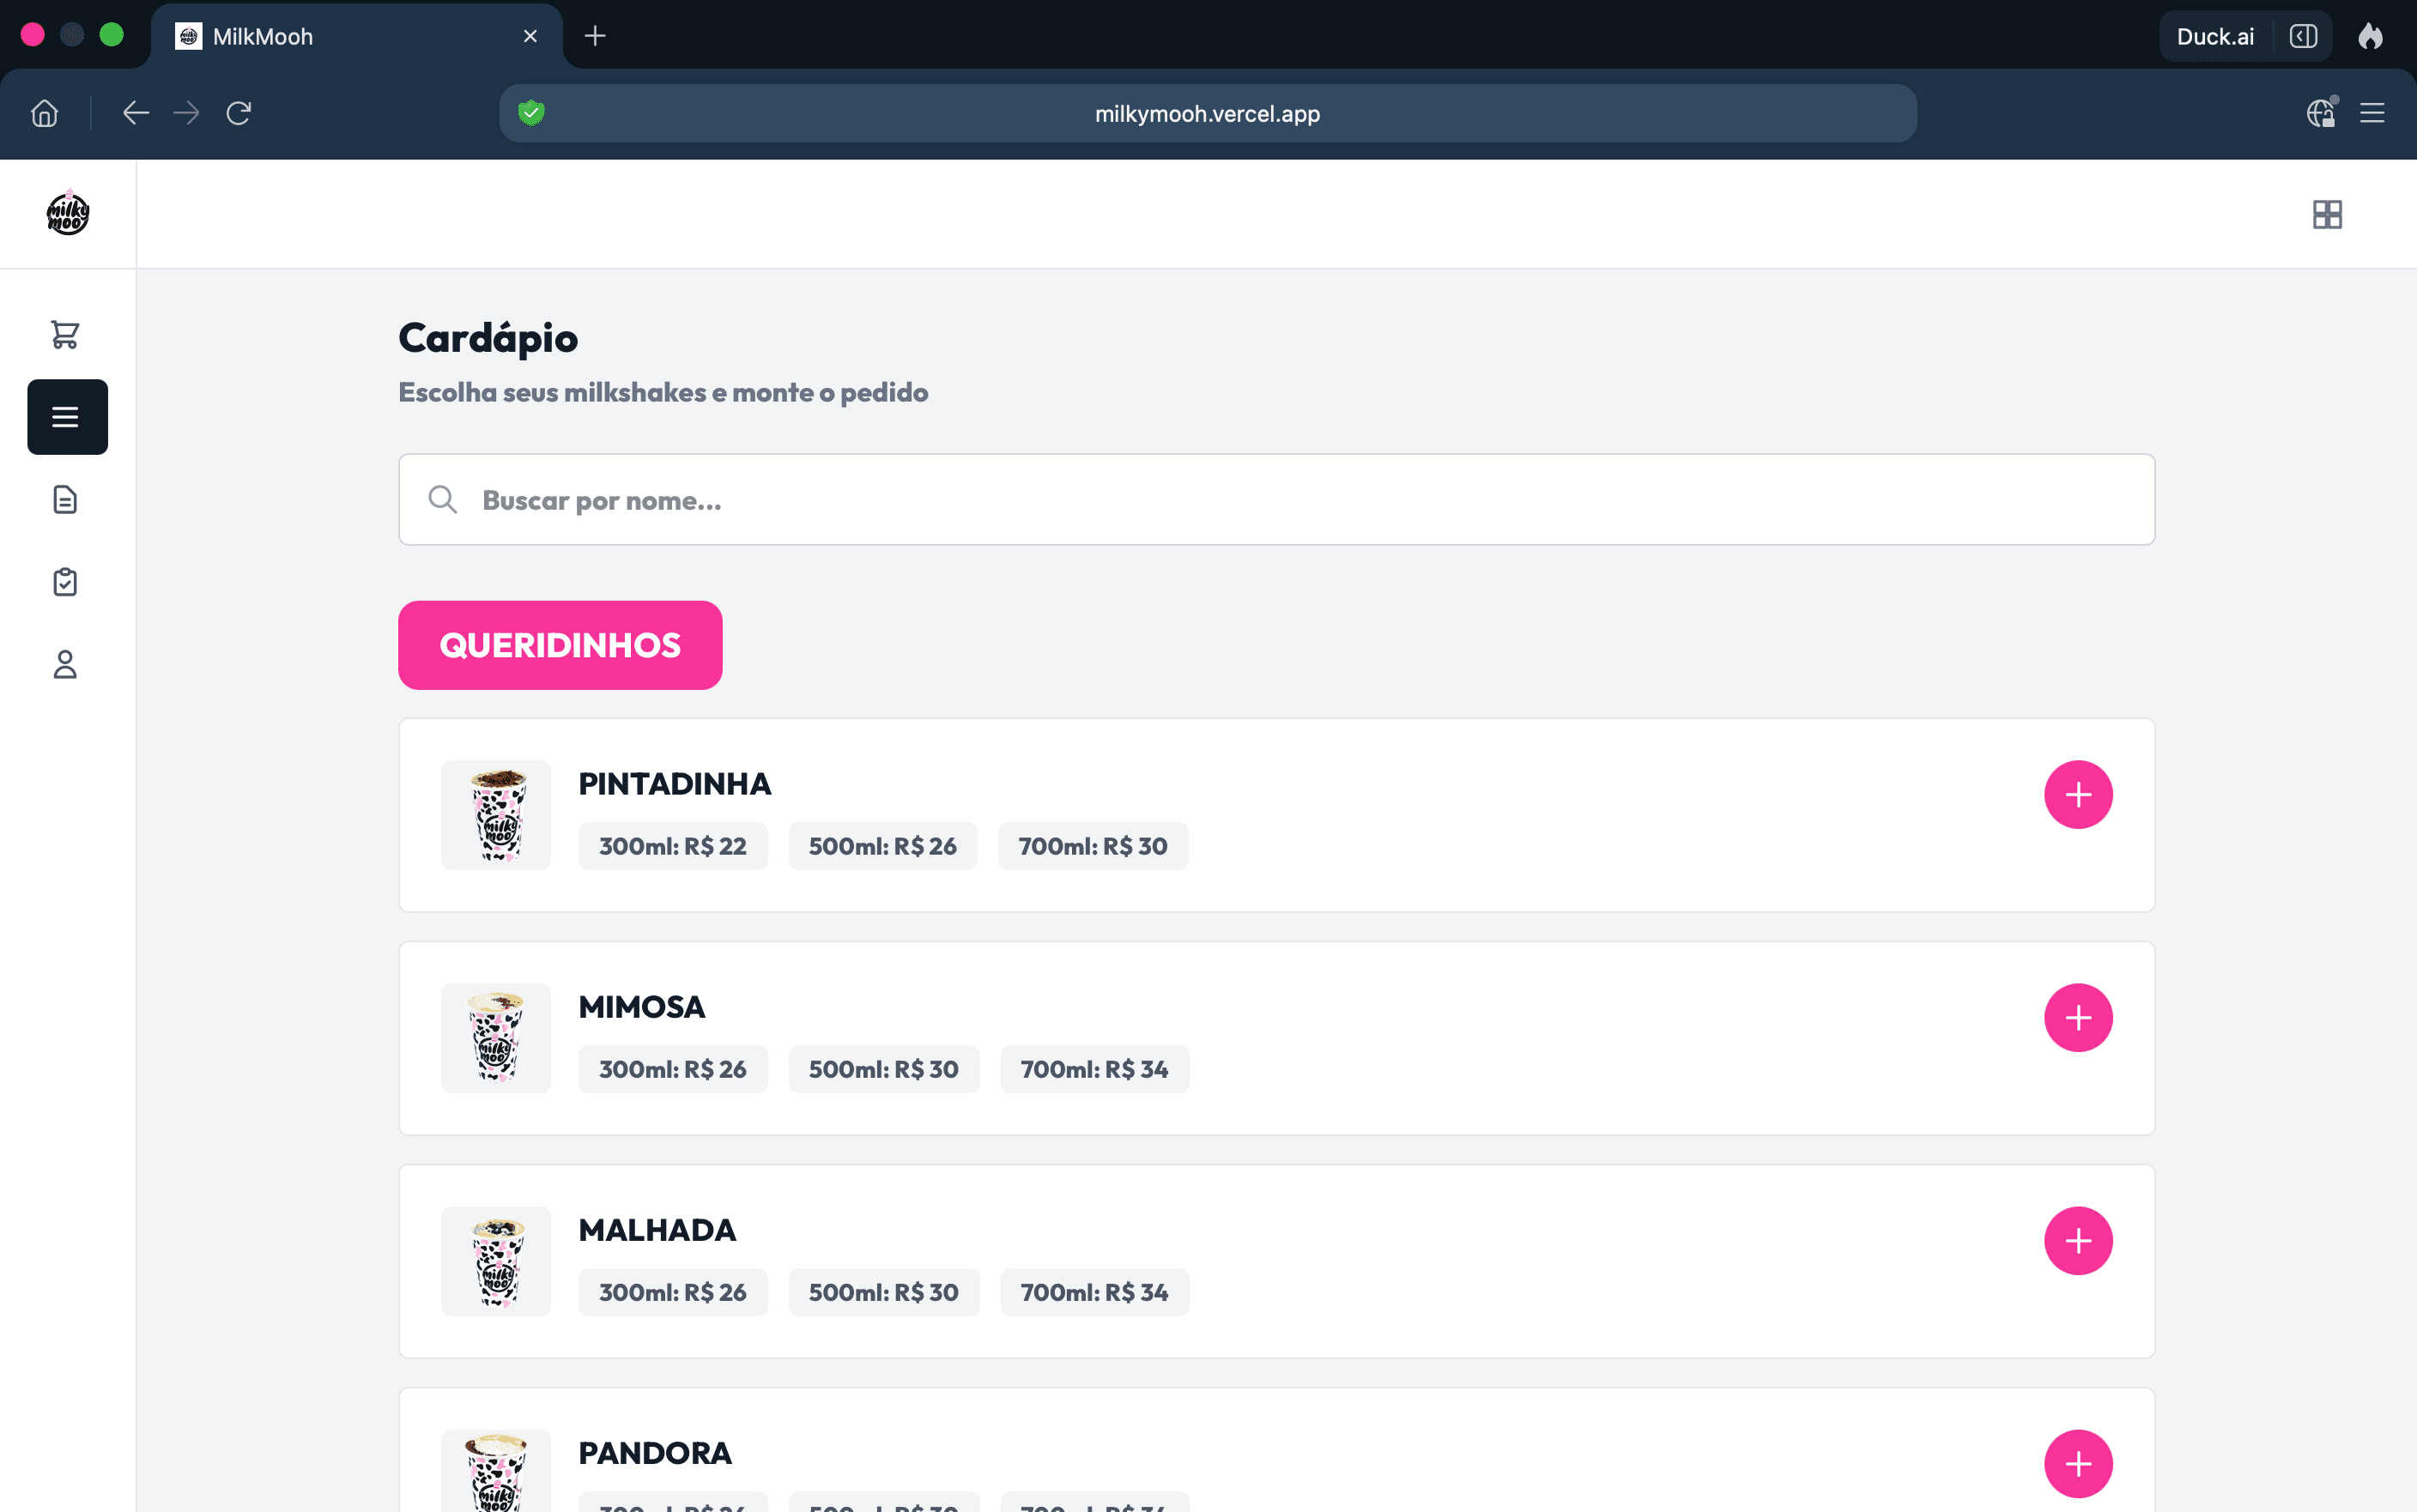Open Duck.ai from the browser toolbar
The image size is (2417, 1512).
tap(2215, 36)
